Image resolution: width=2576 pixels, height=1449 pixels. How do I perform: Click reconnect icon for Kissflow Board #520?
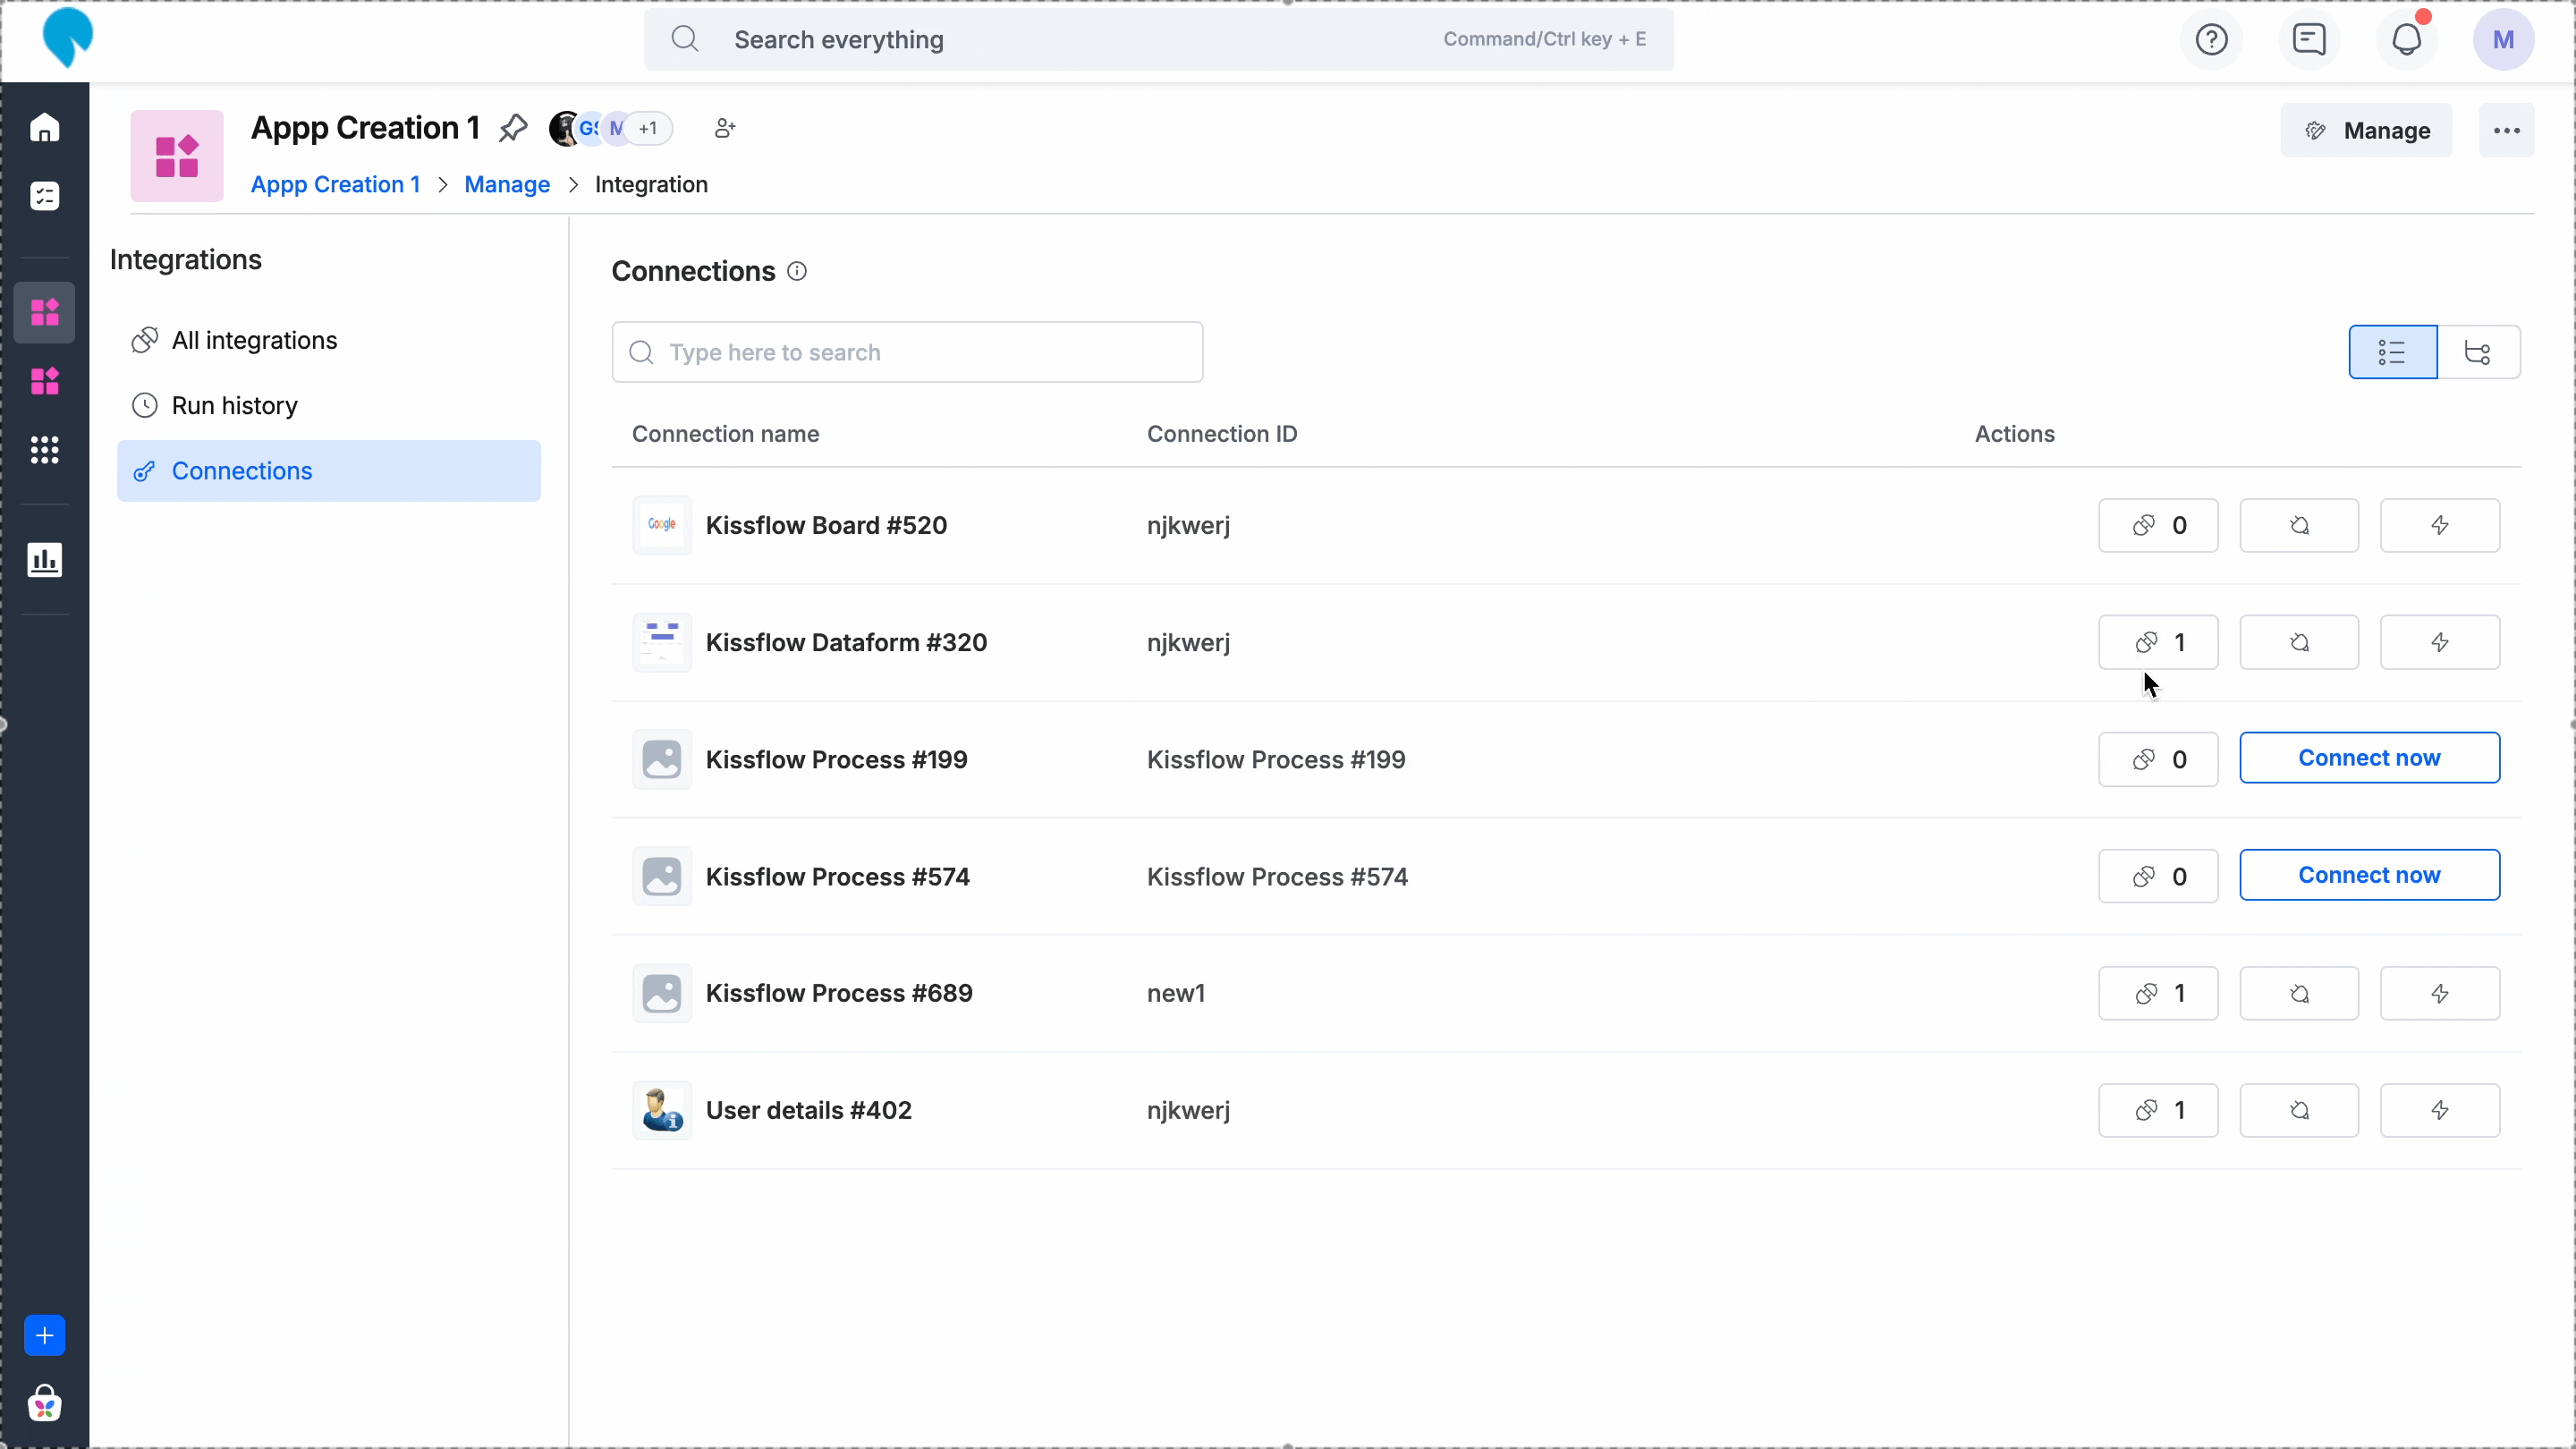(2299, 525)
